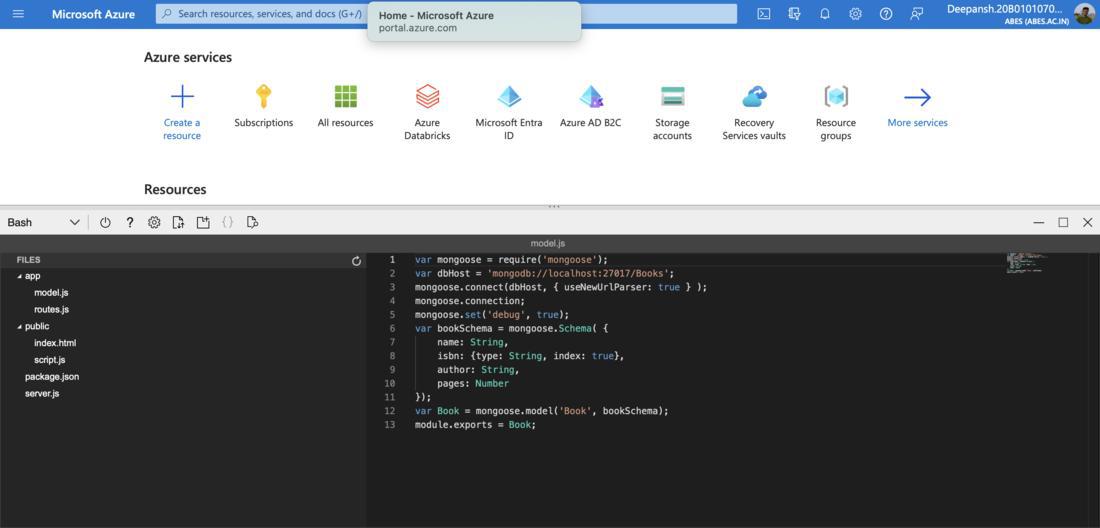
Task: Click the 'pages: Number' code line
Action: (473, 384)
